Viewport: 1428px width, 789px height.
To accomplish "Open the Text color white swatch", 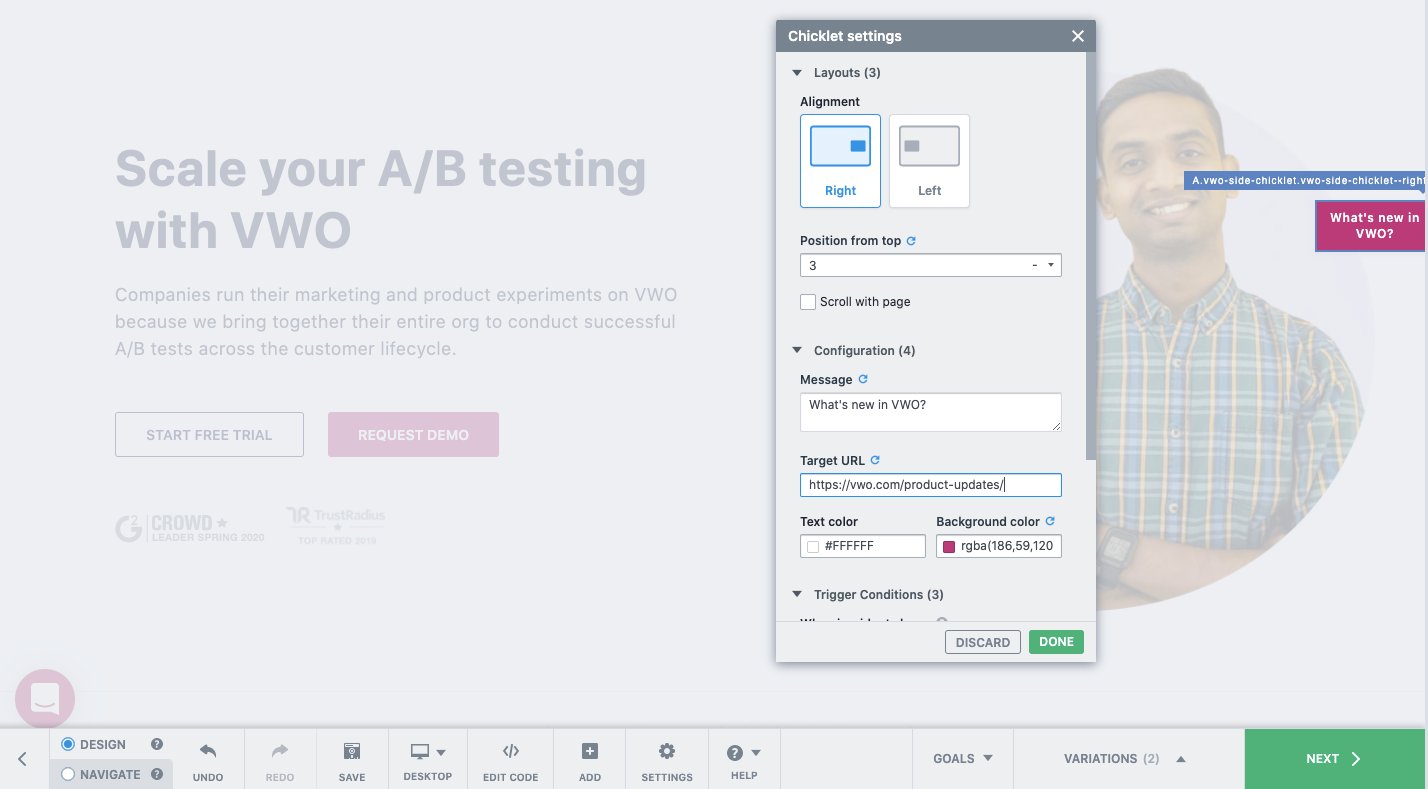I will [x=813, y=547].
